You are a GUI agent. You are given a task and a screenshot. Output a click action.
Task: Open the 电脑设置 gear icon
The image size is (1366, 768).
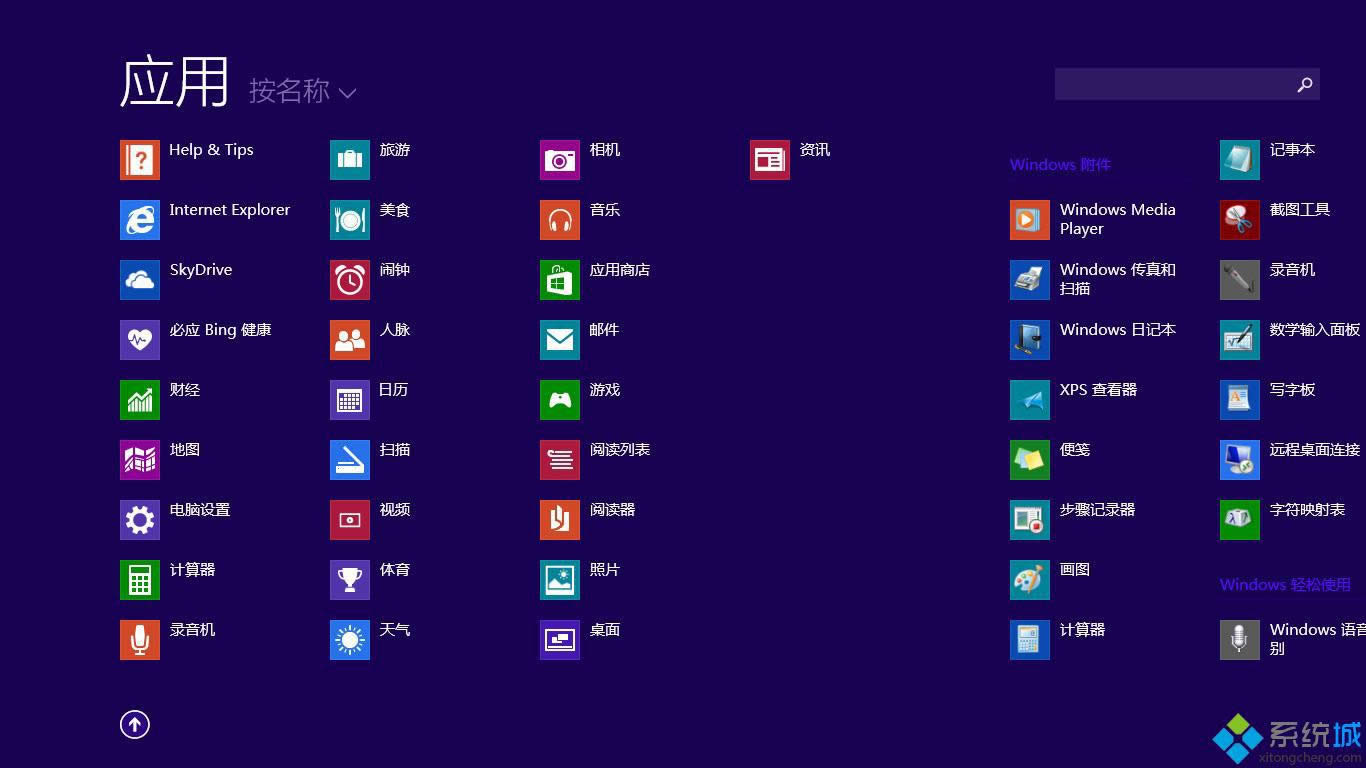pos(140,520)
